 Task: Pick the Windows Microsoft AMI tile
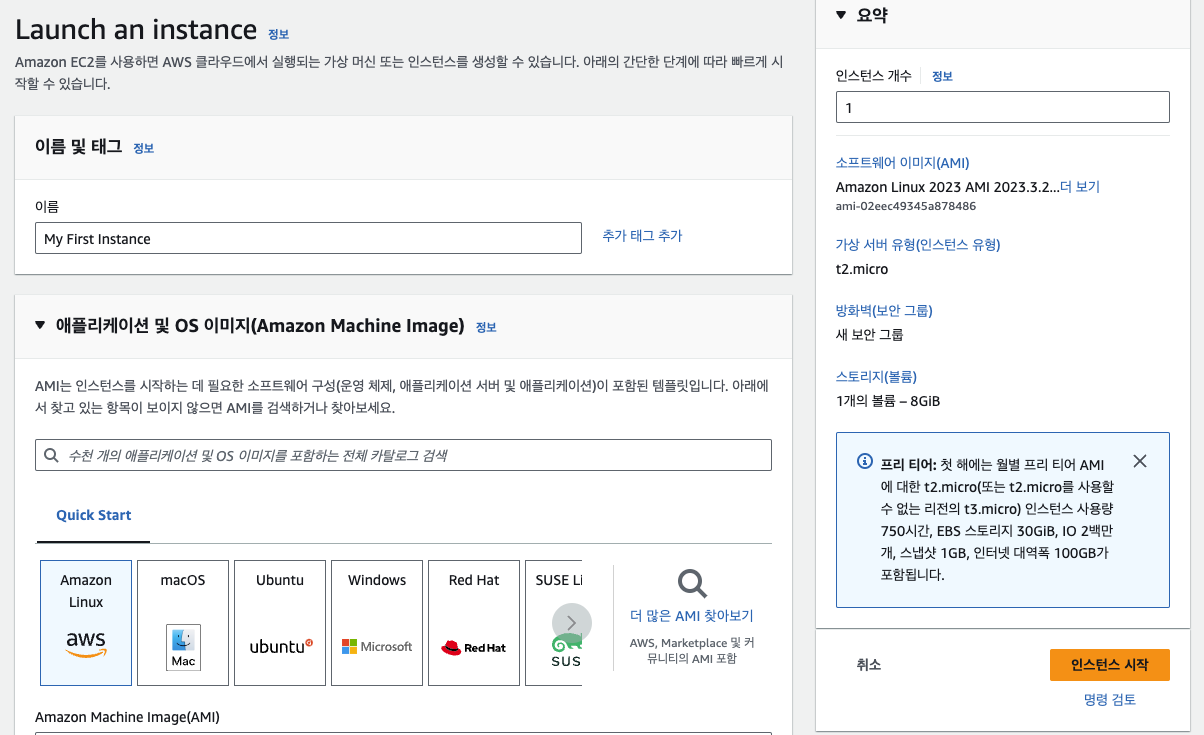(x=377, y=622)
